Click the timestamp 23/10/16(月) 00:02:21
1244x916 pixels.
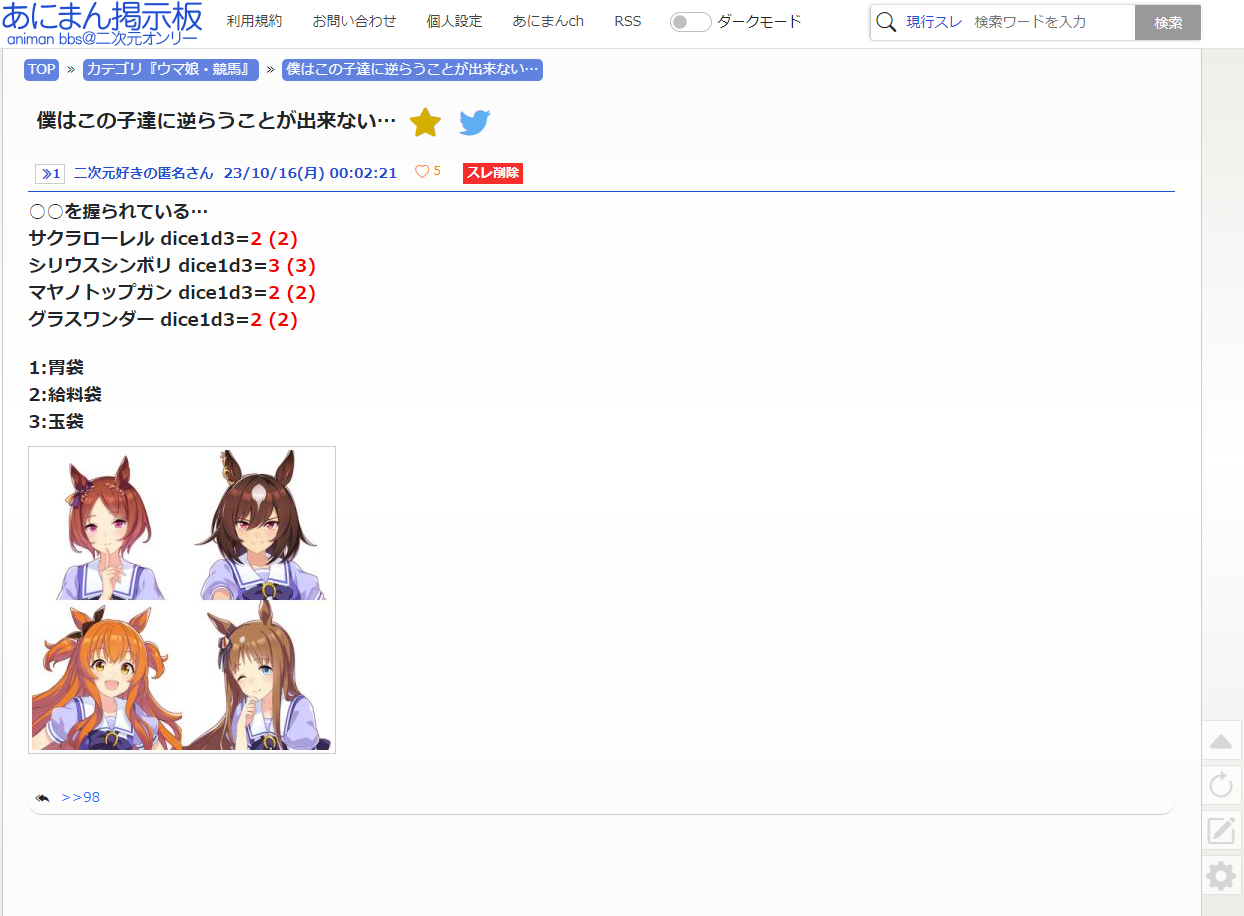click(310, 173)
